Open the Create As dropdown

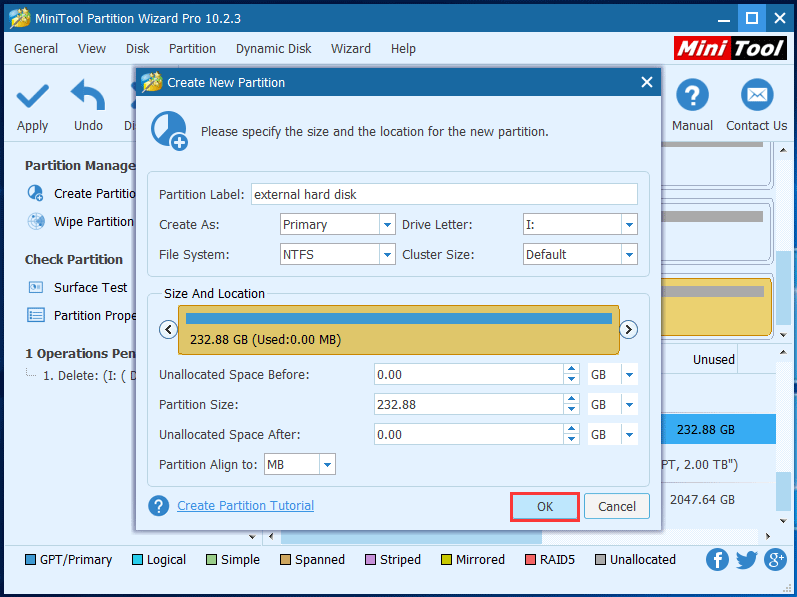(387, 225)
